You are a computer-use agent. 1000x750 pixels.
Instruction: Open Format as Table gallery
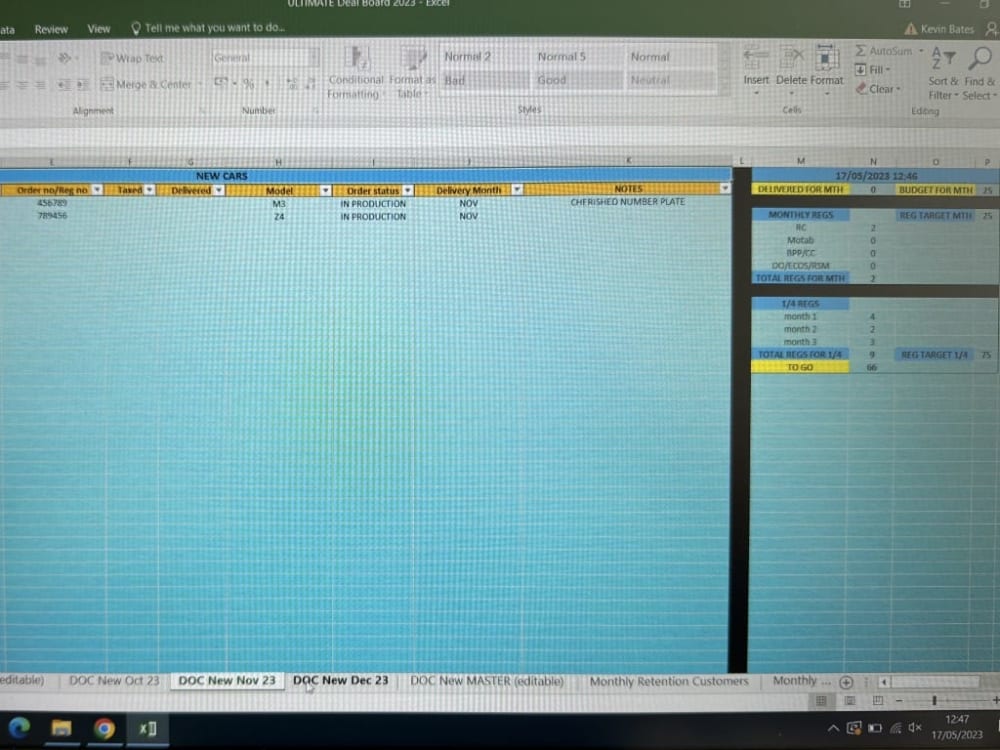[x=411, y=72]
